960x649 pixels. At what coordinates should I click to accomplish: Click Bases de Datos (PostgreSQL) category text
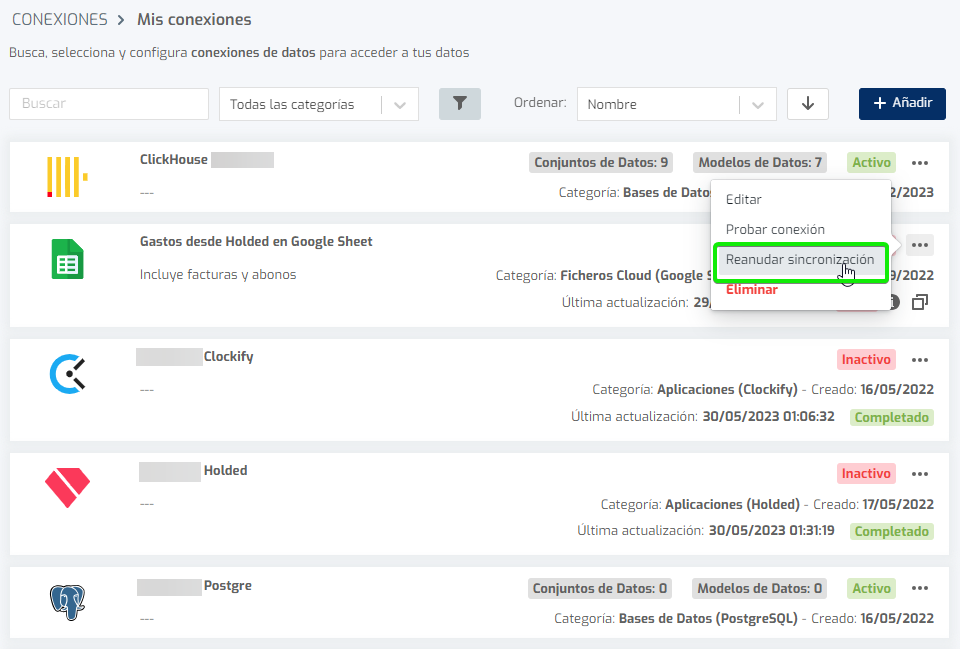pos(708,618)
